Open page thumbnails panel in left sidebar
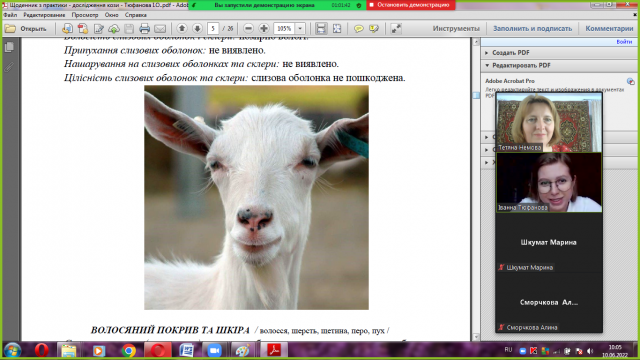The height and width of the screenshot is (360, 640). click(x=9, y=47)
